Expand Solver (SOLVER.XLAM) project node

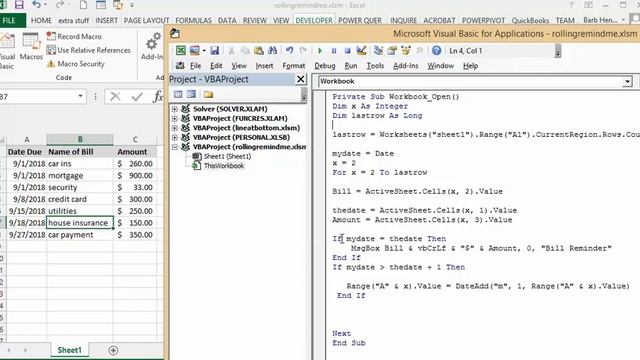click(x=175, y=109)
